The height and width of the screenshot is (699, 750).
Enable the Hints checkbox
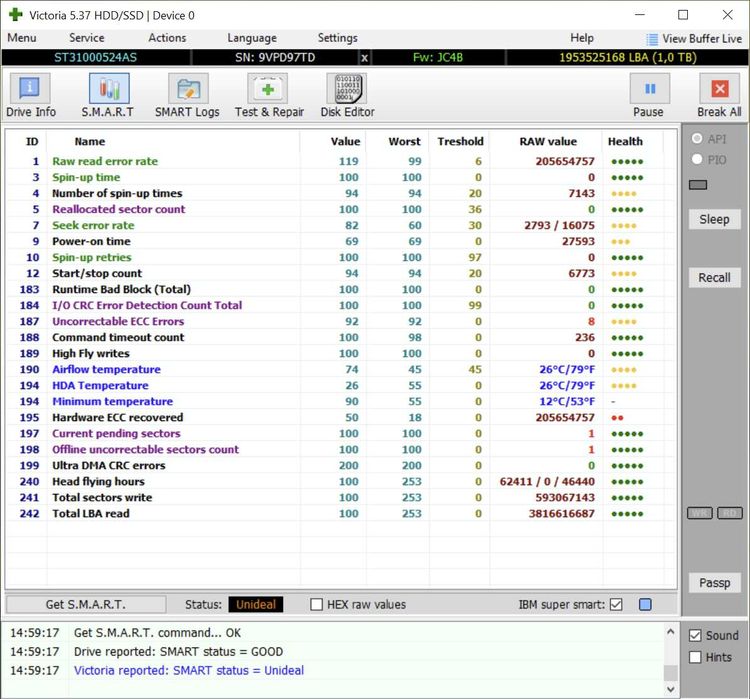coord(696,657)
